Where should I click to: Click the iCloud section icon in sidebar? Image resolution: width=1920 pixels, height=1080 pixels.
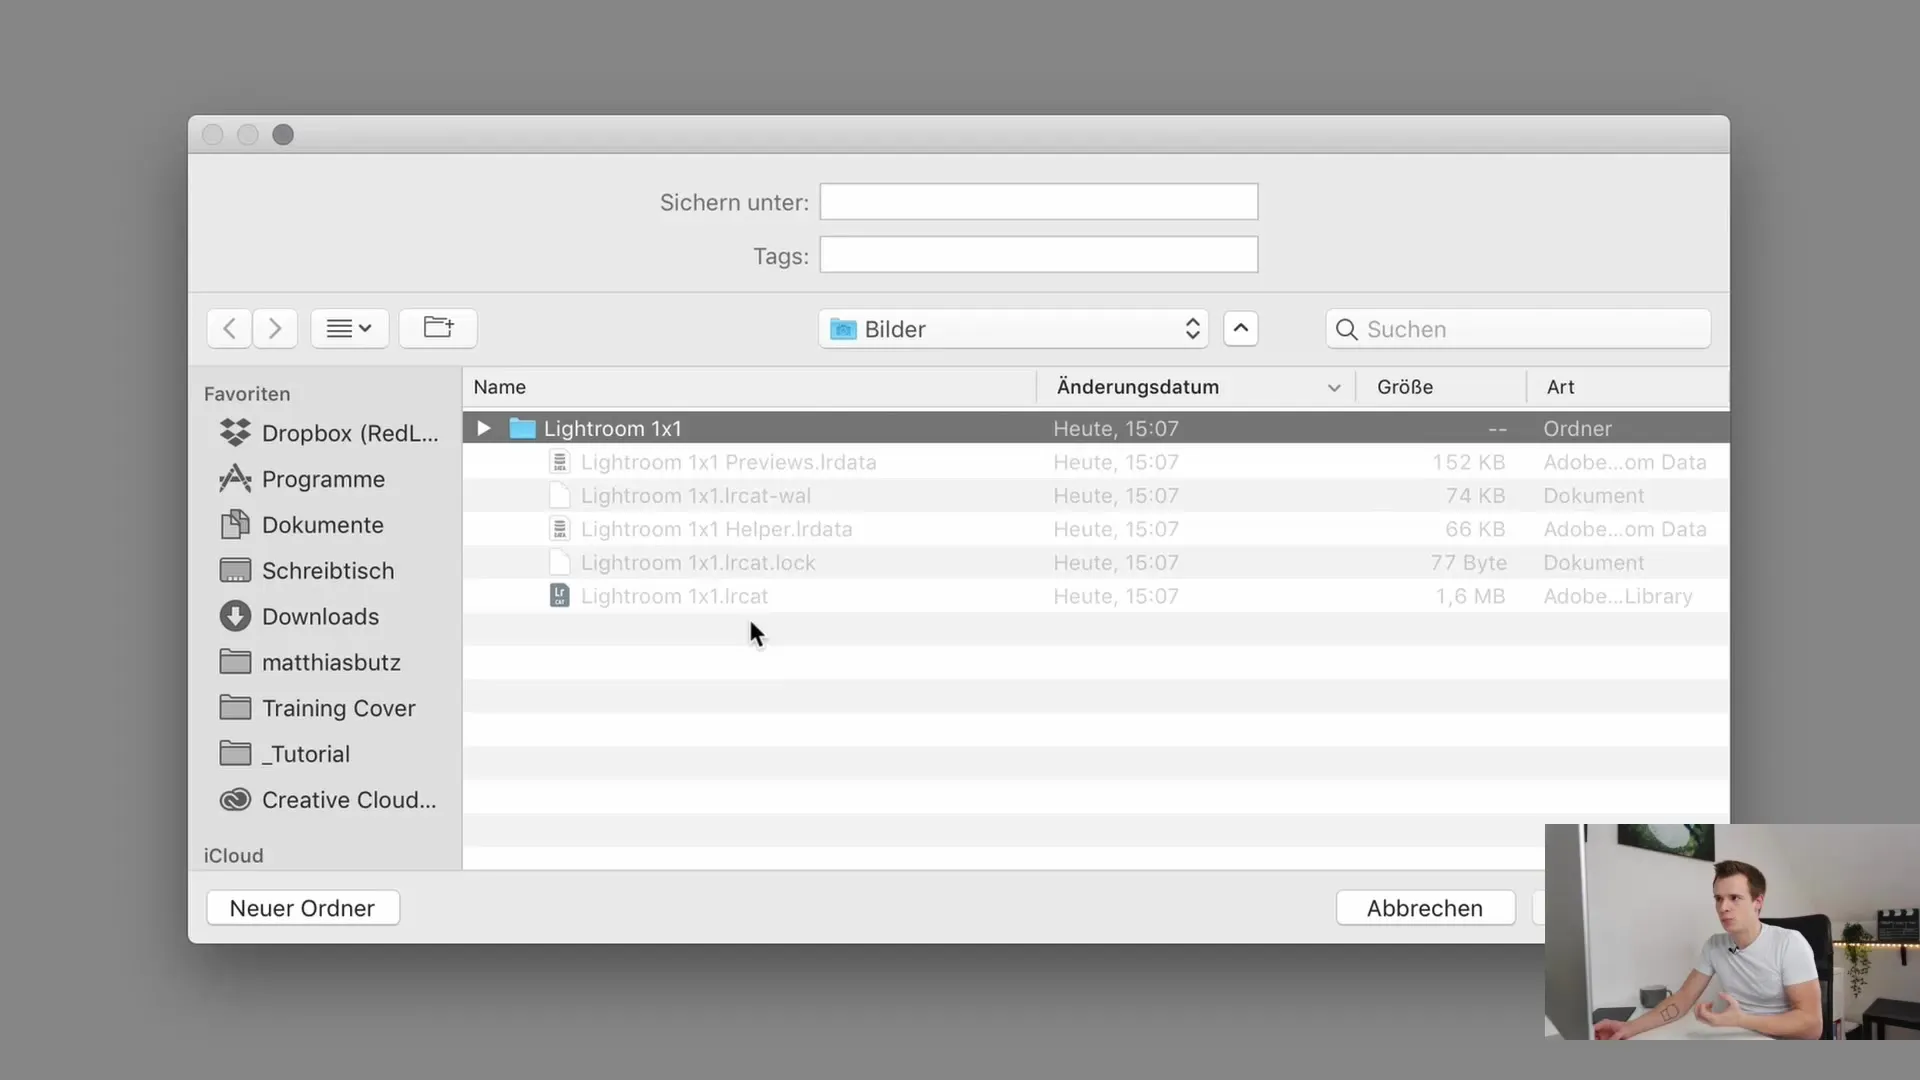tap(233, 855)
